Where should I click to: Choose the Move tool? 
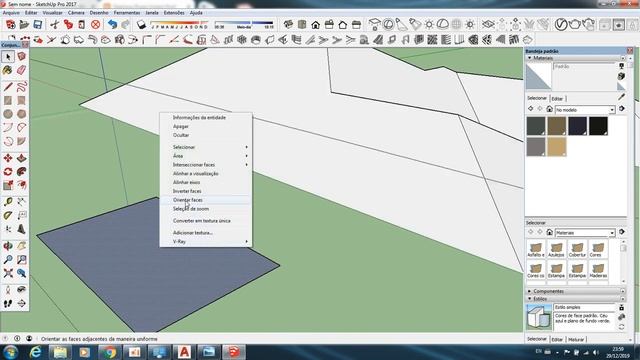point(8,158)
